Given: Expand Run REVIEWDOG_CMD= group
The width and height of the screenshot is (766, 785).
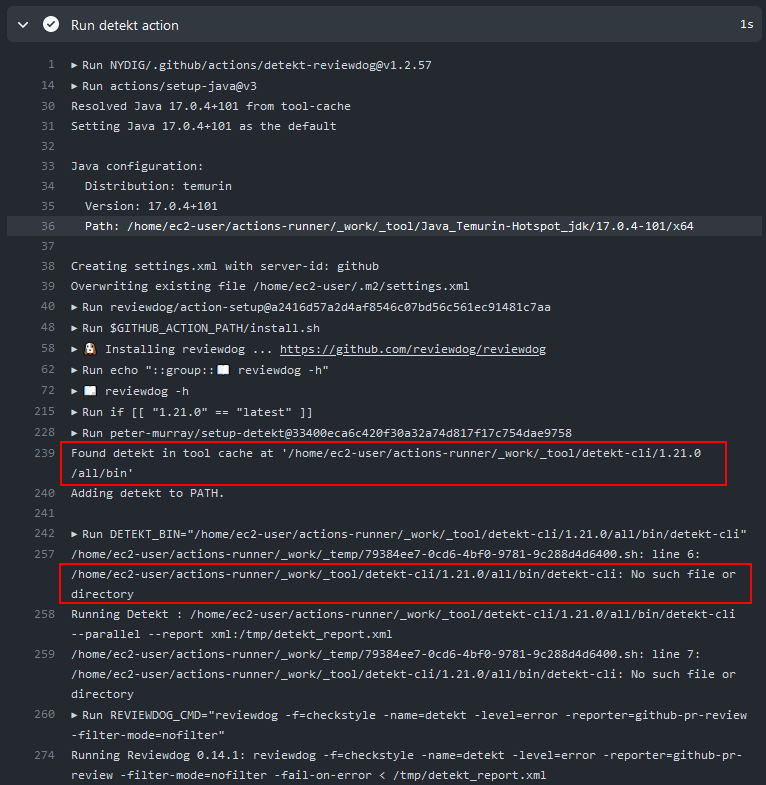Looking at the screenshot, I should [x=74, y=715].
